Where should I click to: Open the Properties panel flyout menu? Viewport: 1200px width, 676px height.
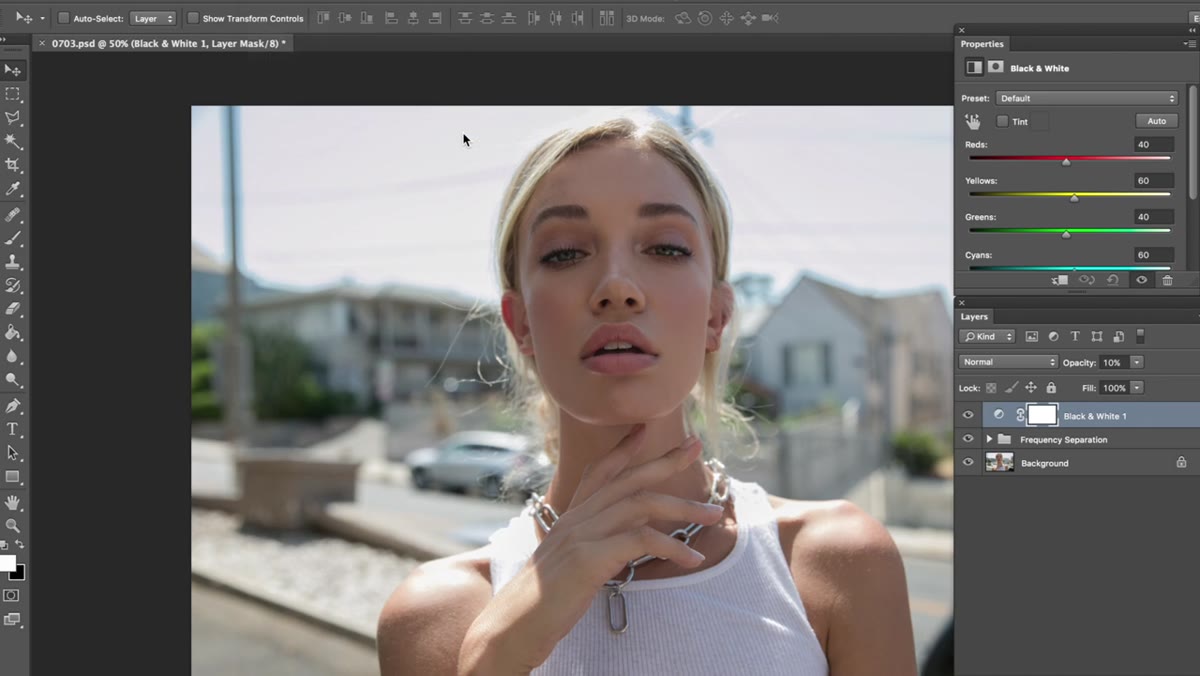pyautogui.click(x=1189, y=44)
